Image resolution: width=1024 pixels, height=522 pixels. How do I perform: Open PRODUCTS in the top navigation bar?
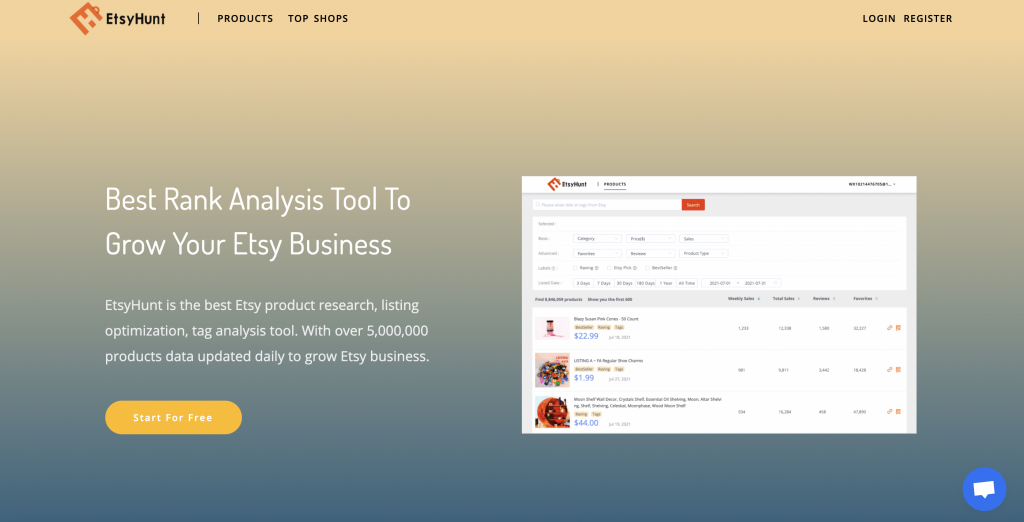pyautogui.click(x=245, y=18)
